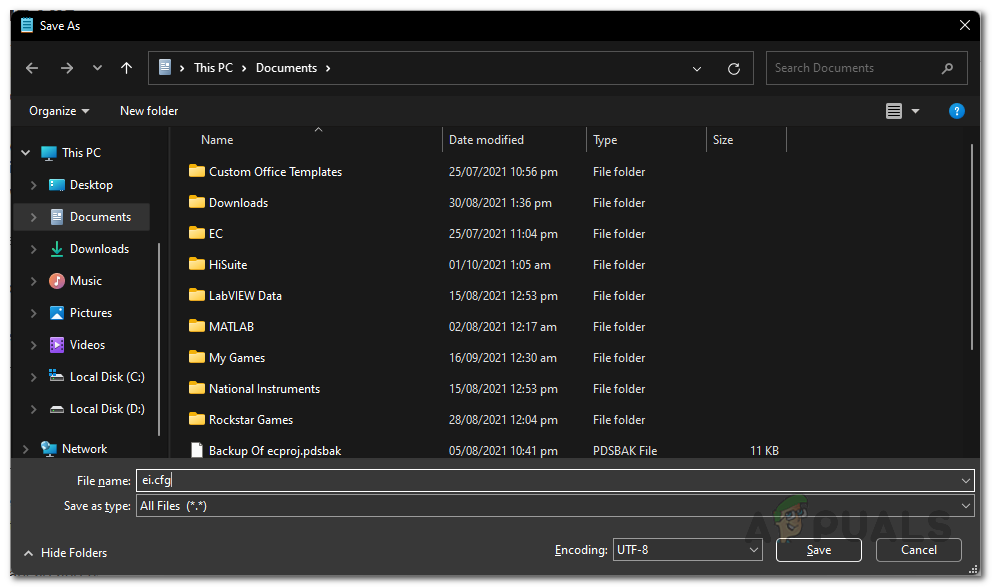Select Backup Of ecproj.pdsbak file
Screen dimensions: 992x587
(x=274, y=451)
